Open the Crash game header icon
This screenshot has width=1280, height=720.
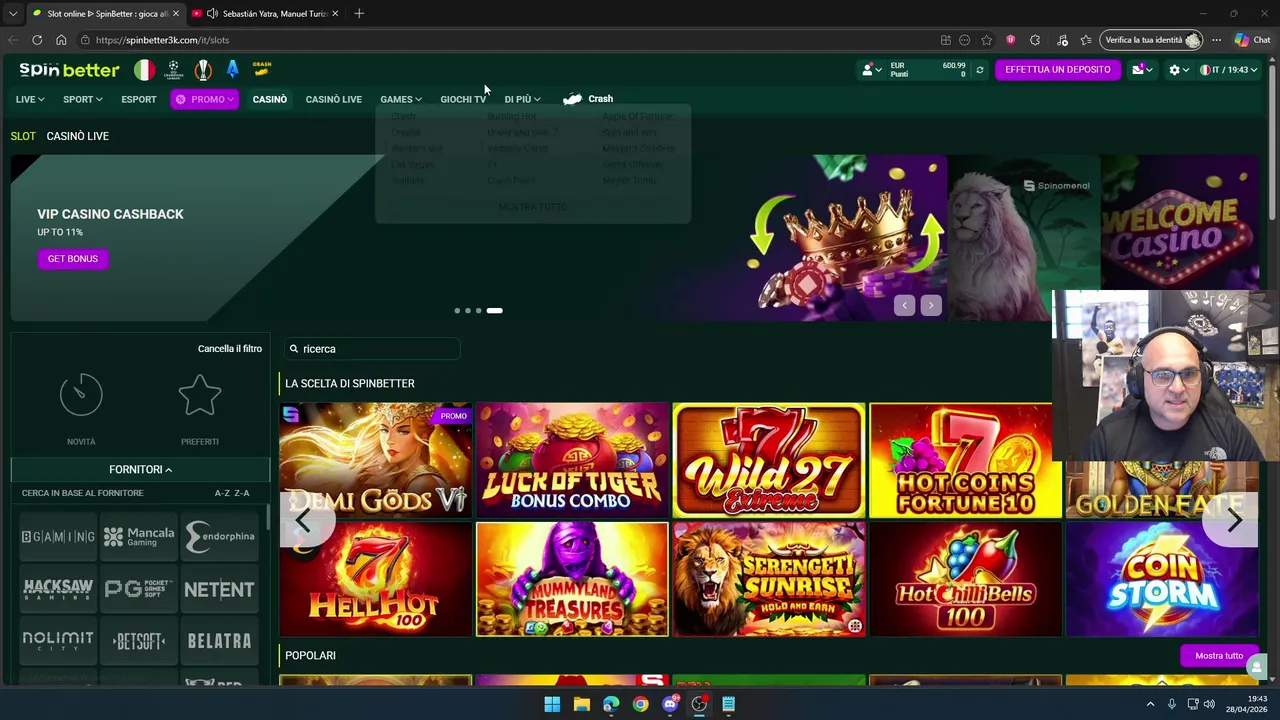[262, 69]
